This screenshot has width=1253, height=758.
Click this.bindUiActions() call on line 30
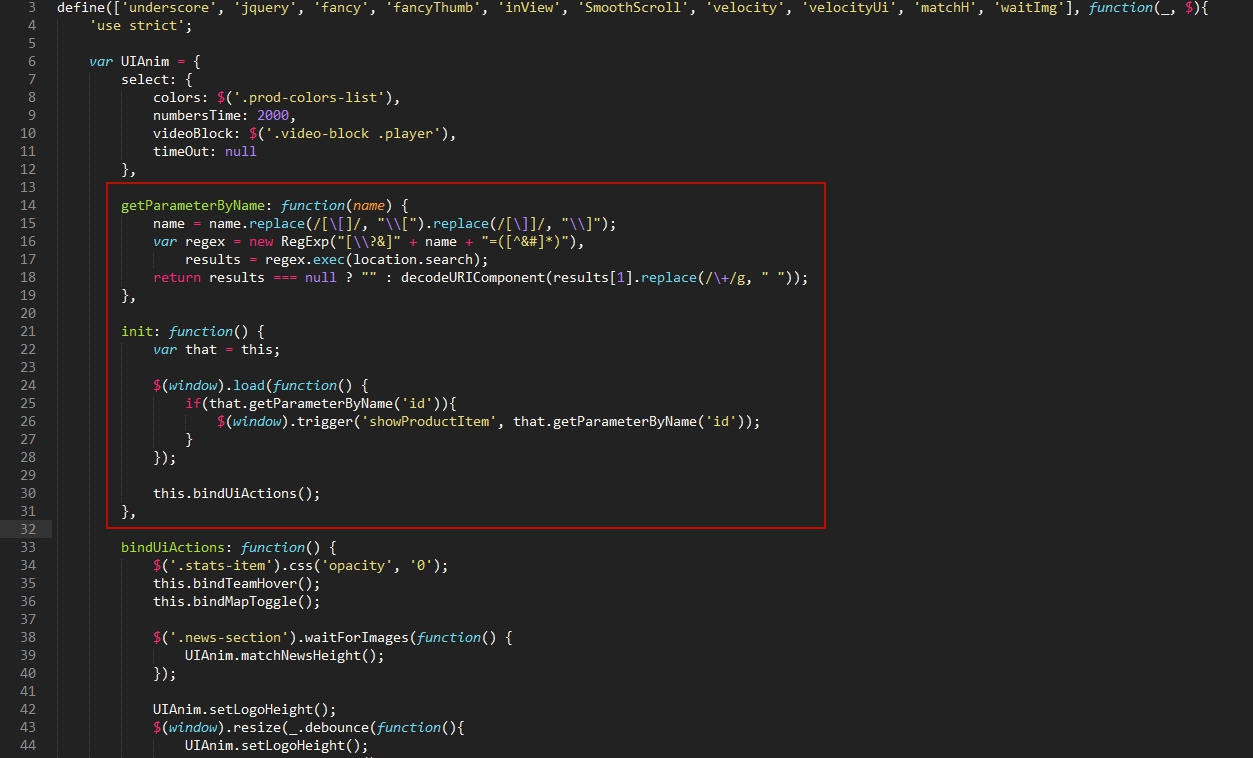tap(236, 493)
